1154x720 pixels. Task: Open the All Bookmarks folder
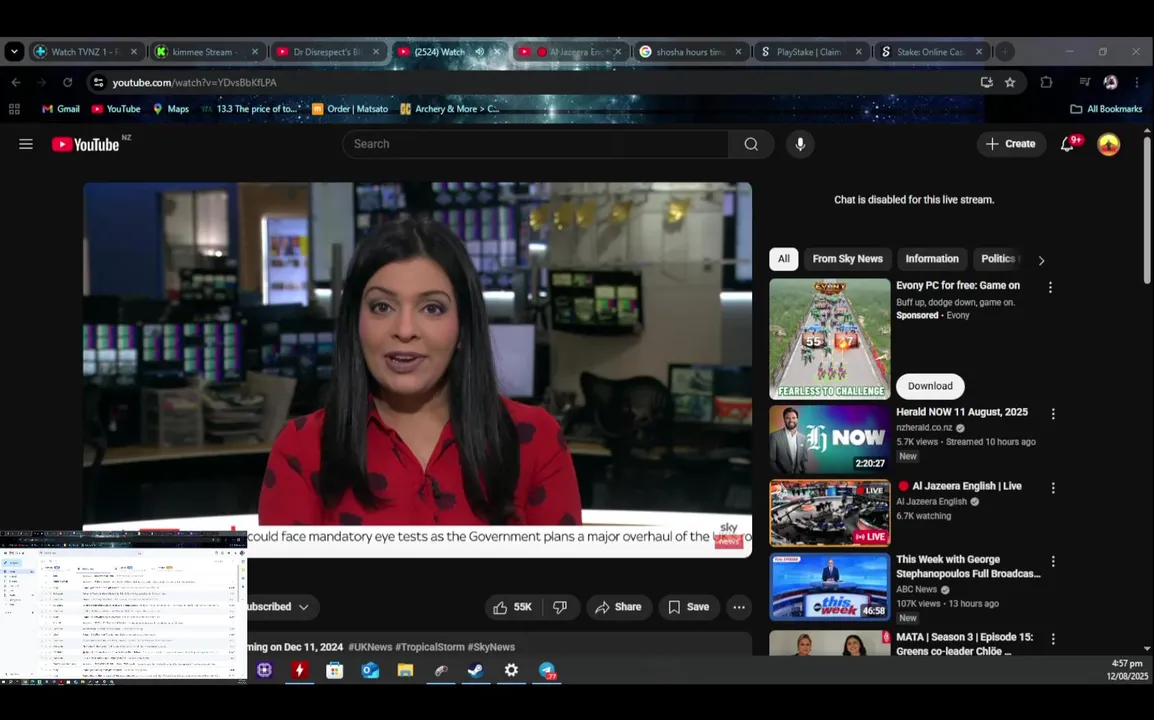coord(1106,109)
